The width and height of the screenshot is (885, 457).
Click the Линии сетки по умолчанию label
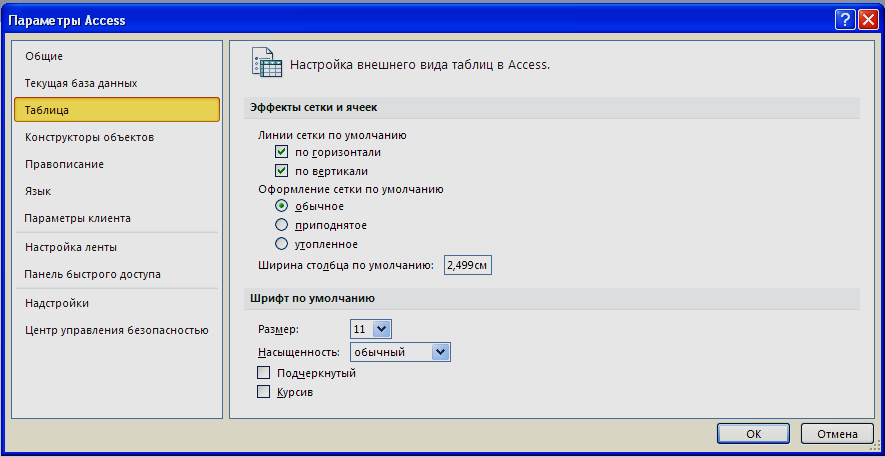pyautogui.click(x=332, y=135)
